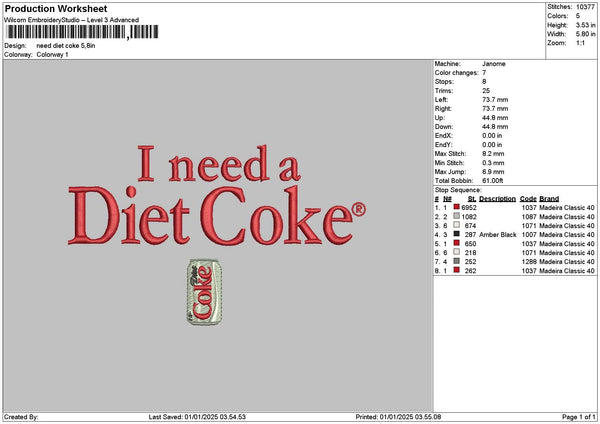The height and width of the screenshot is (424, 600).
Task: Click the 'N#' column header
Action: (x=447, y=199)
